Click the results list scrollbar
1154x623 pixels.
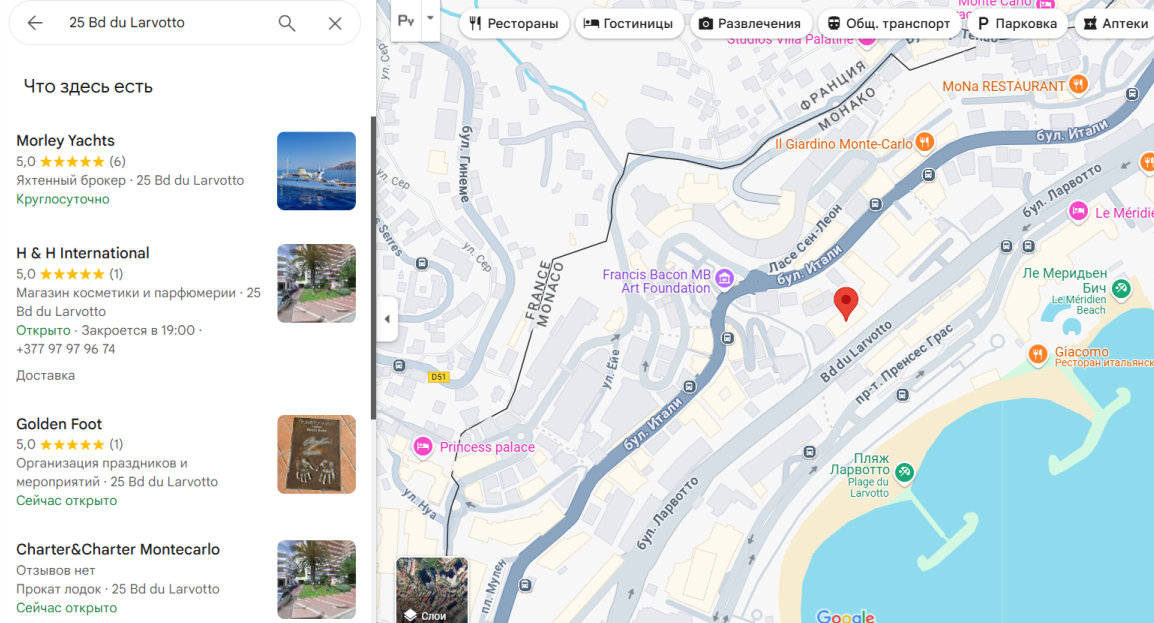[x=373, y=268]
